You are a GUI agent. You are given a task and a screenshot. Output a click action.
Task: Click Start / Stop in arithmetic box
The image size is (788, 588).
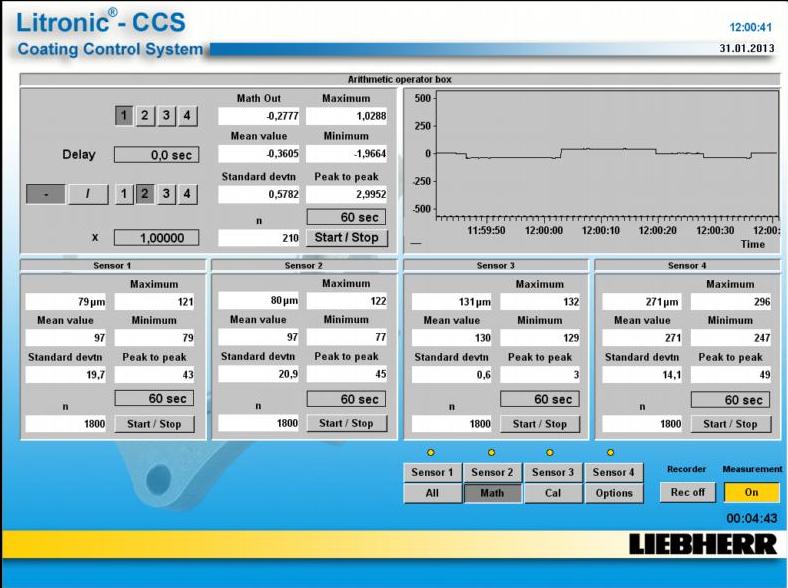(347, 238)
